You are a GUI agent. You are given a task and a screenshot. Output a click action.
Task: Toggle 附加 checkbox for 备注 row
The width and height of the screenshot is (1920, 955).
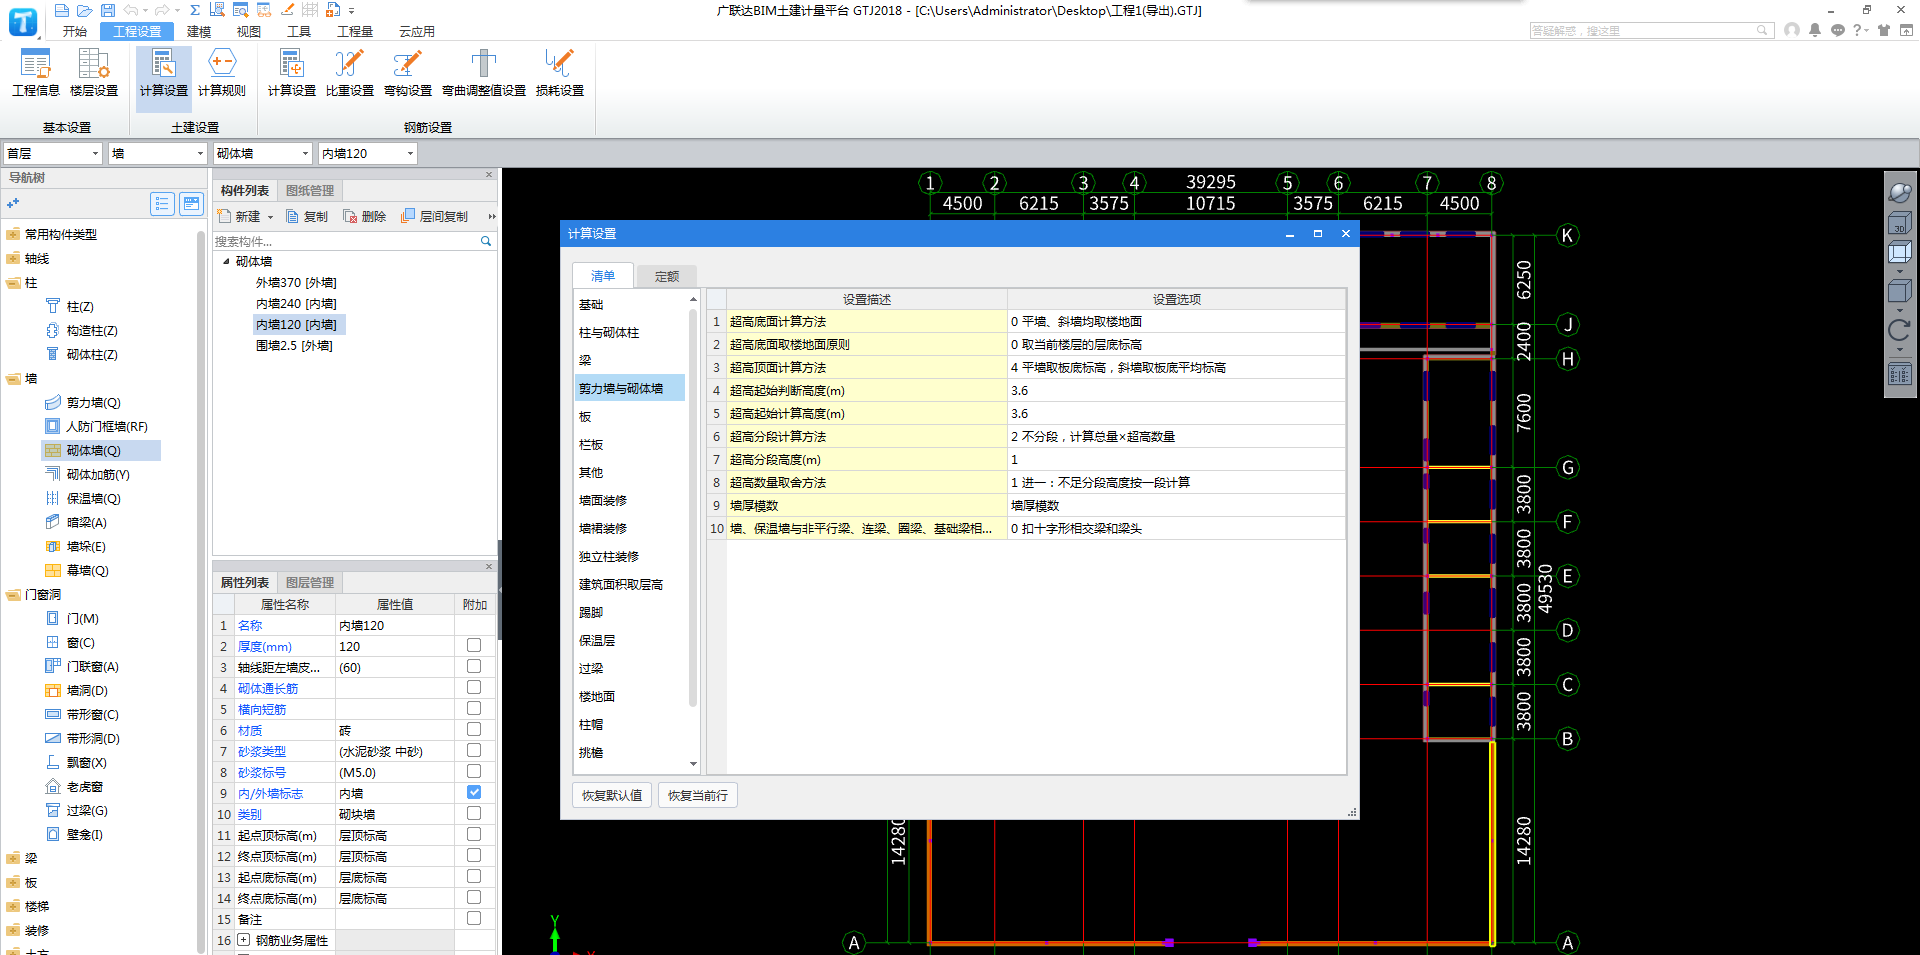(x=474, y=919)
